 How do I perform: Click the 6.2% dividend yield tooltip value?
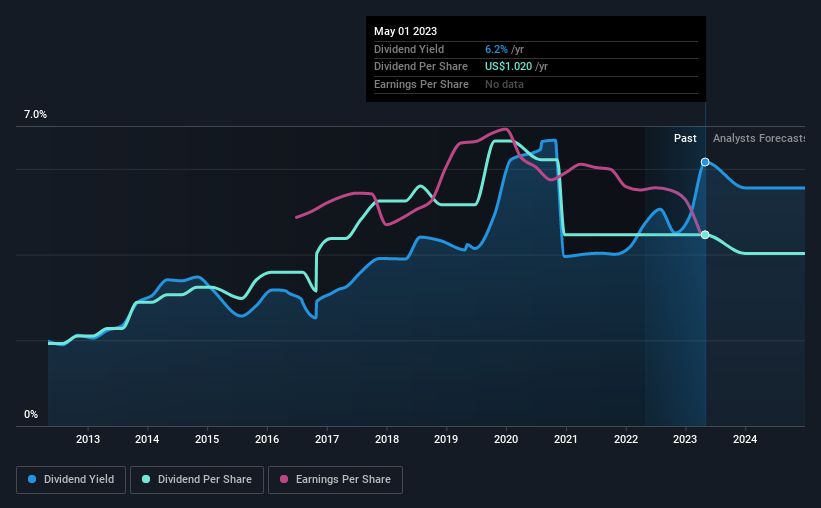[498, 49]
